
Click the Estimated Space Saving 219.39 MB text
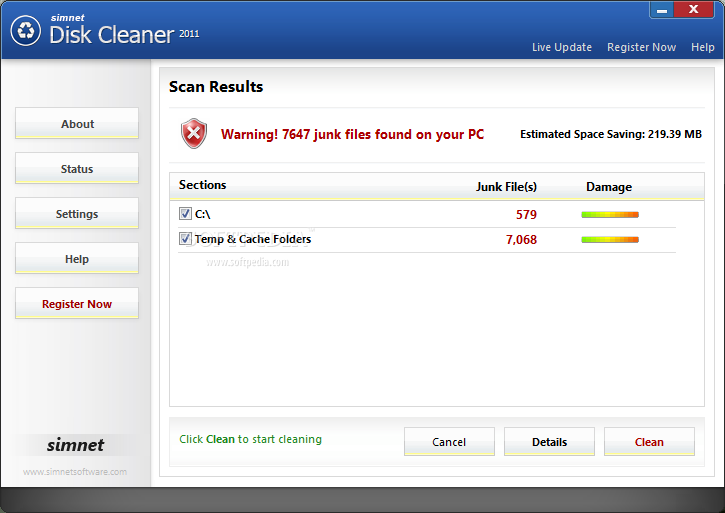point(611,134)
